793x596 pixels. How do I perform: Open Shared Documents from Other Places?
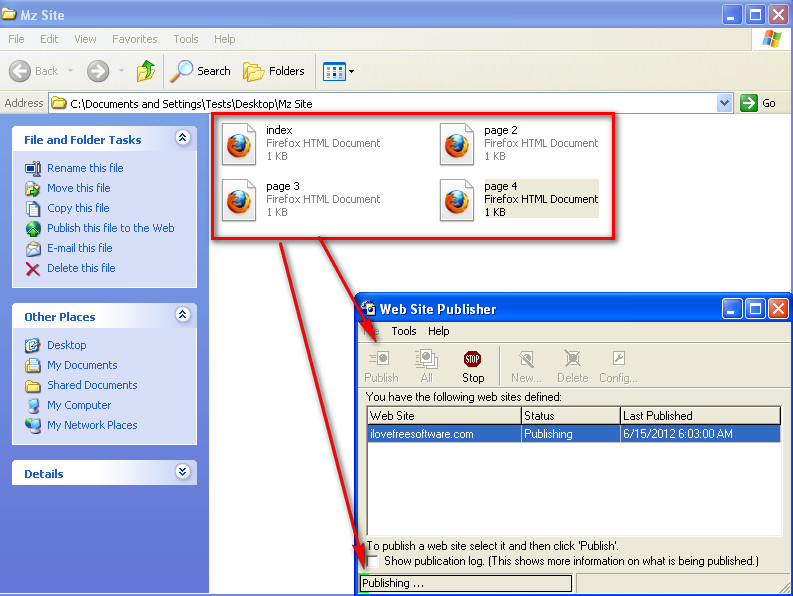click(92, 385)
